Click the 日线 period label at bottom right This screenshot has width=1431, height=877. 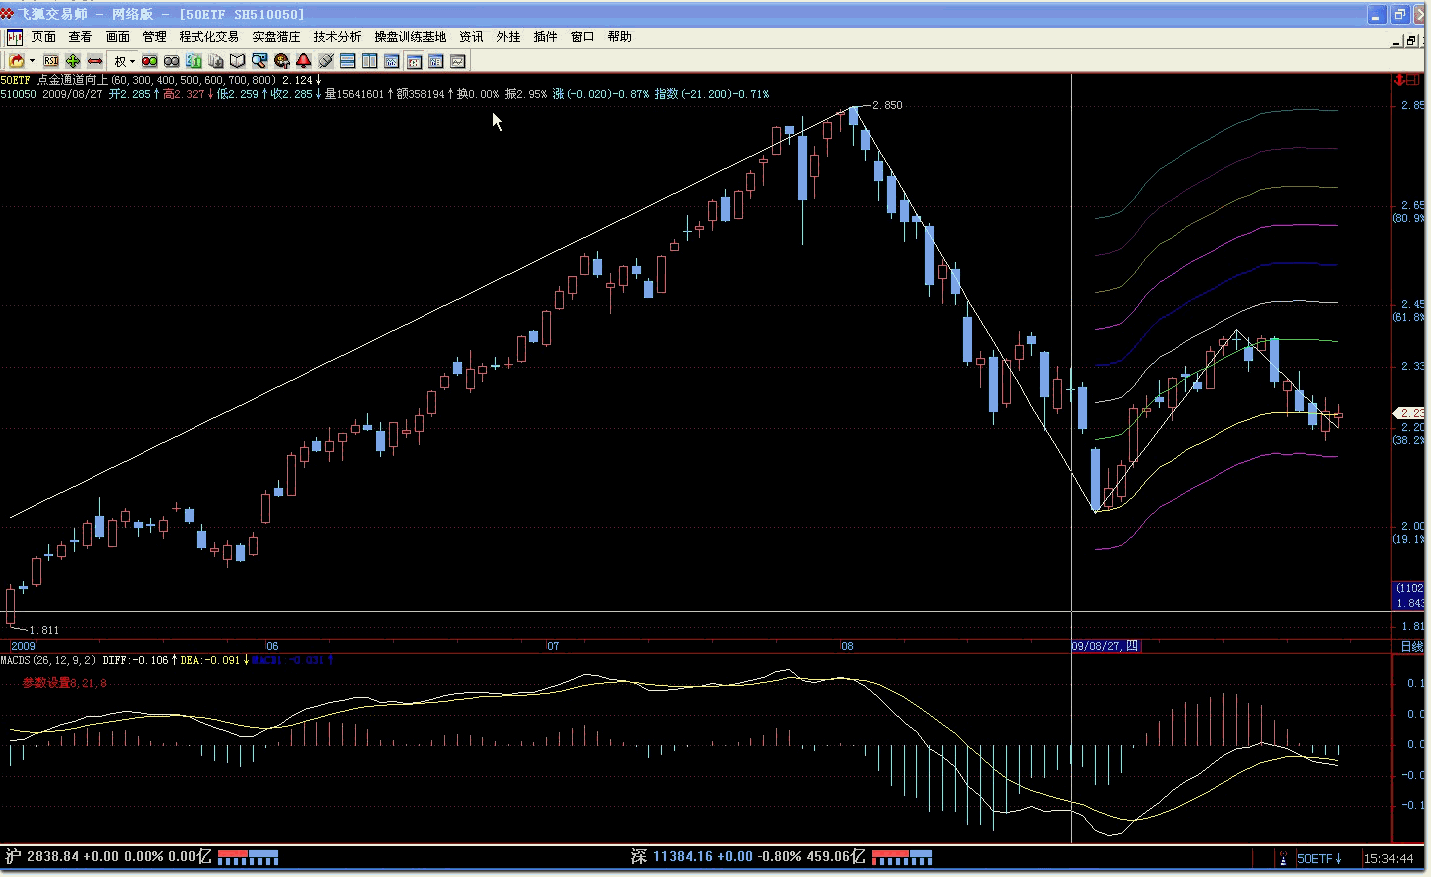coord(1411,647)
